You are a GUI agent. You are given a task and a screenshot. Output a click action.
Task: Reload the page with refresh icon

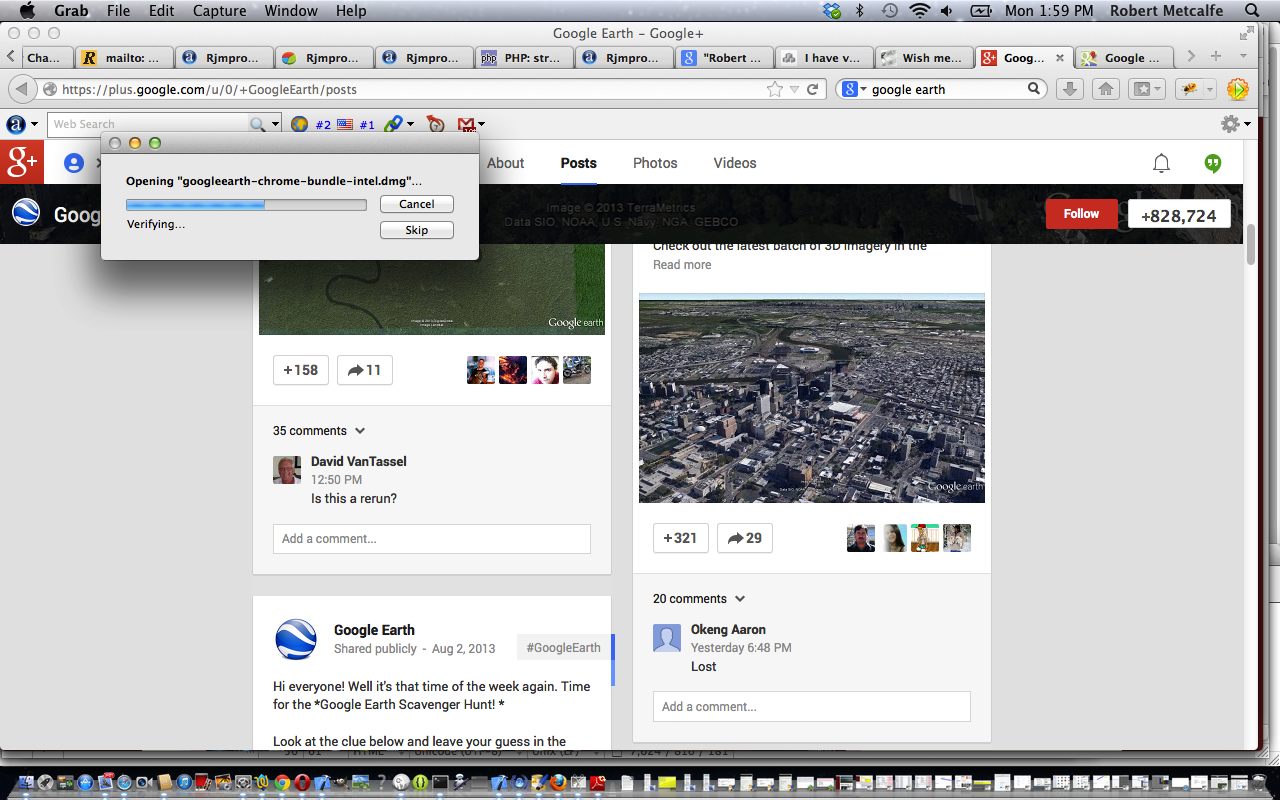pyautogui.click(x=813, y=89)
